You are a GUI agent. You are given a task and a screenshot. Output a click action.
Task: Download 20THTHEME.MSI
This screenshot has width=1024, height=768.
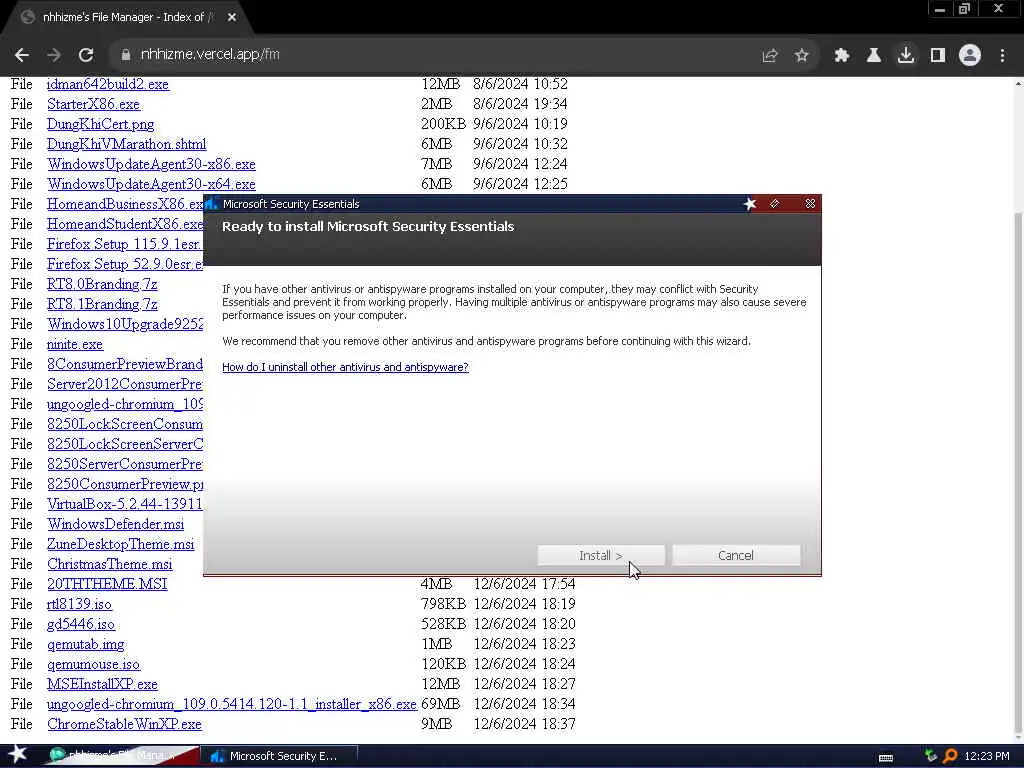coord(107,584)
